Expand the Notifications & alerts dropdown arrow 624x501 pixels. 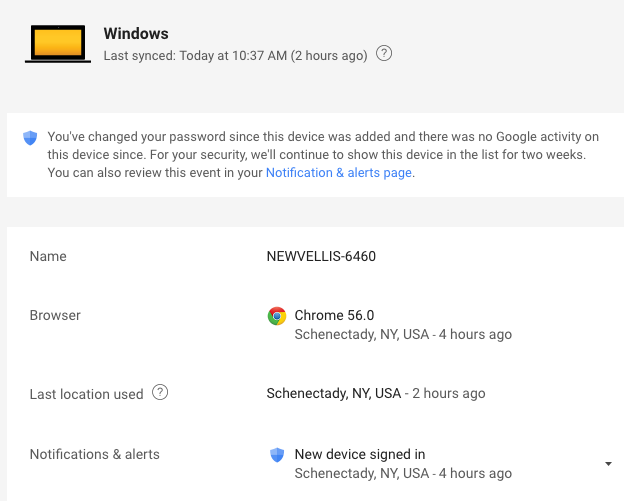pyautogui.click(x=608, y=464)
